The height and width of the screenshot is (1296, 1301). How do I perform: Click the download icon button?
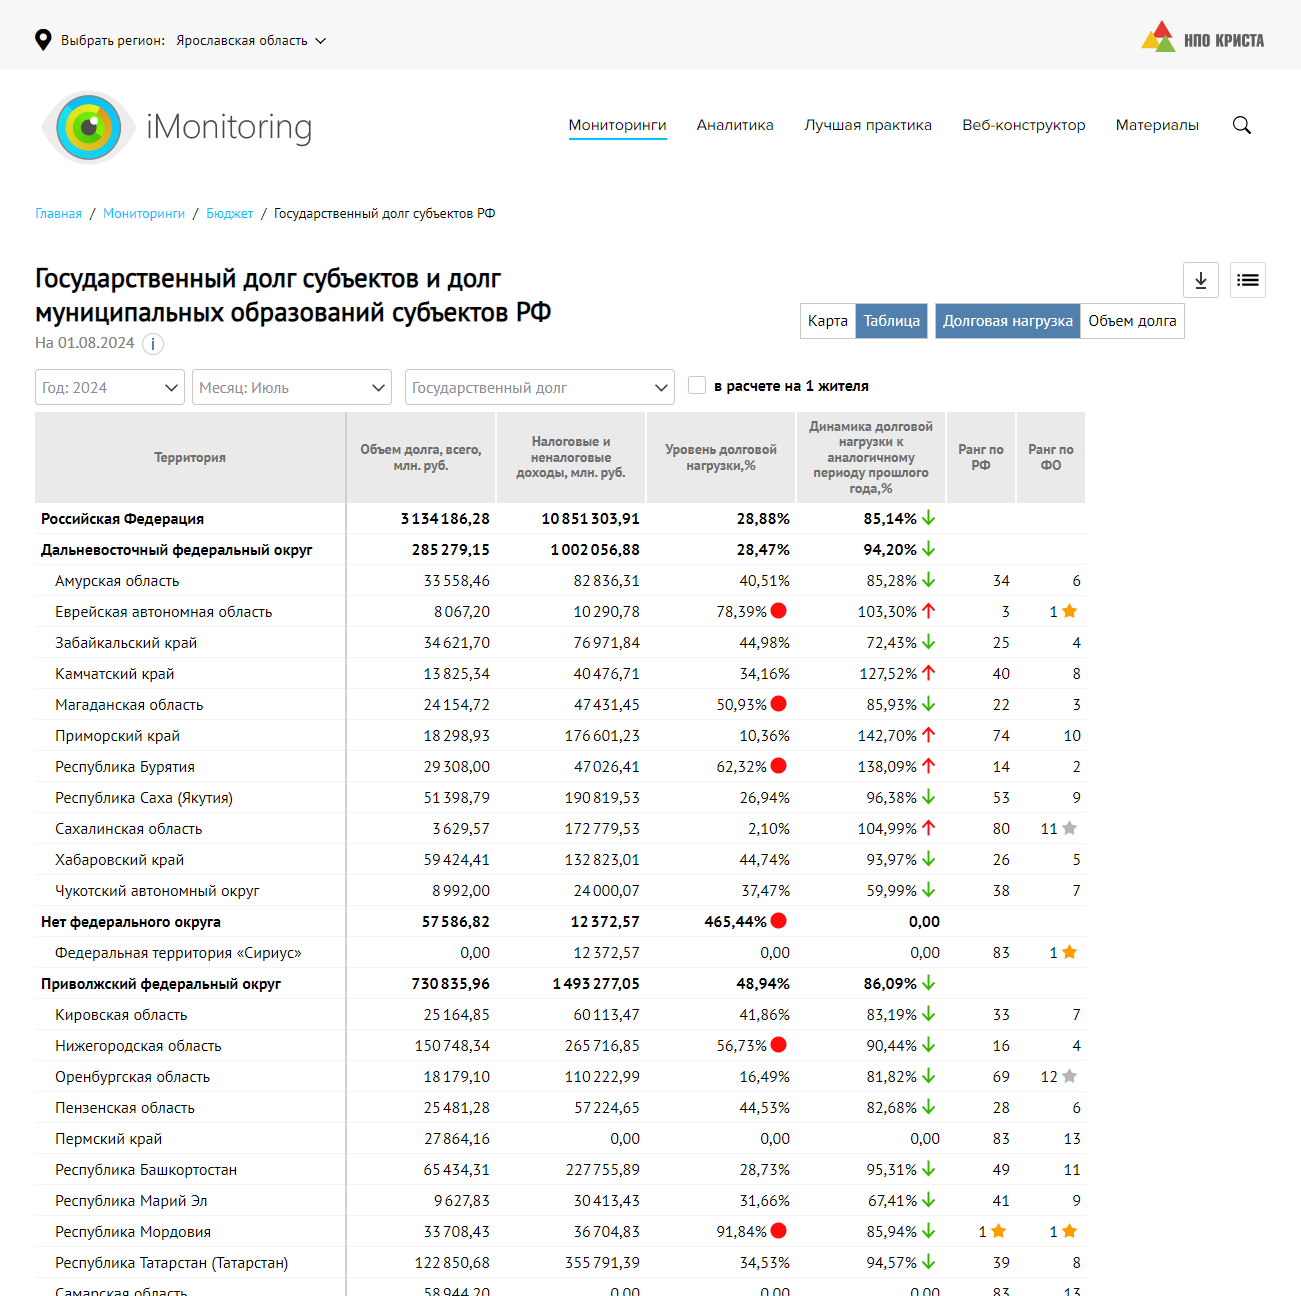(1200, 280)
